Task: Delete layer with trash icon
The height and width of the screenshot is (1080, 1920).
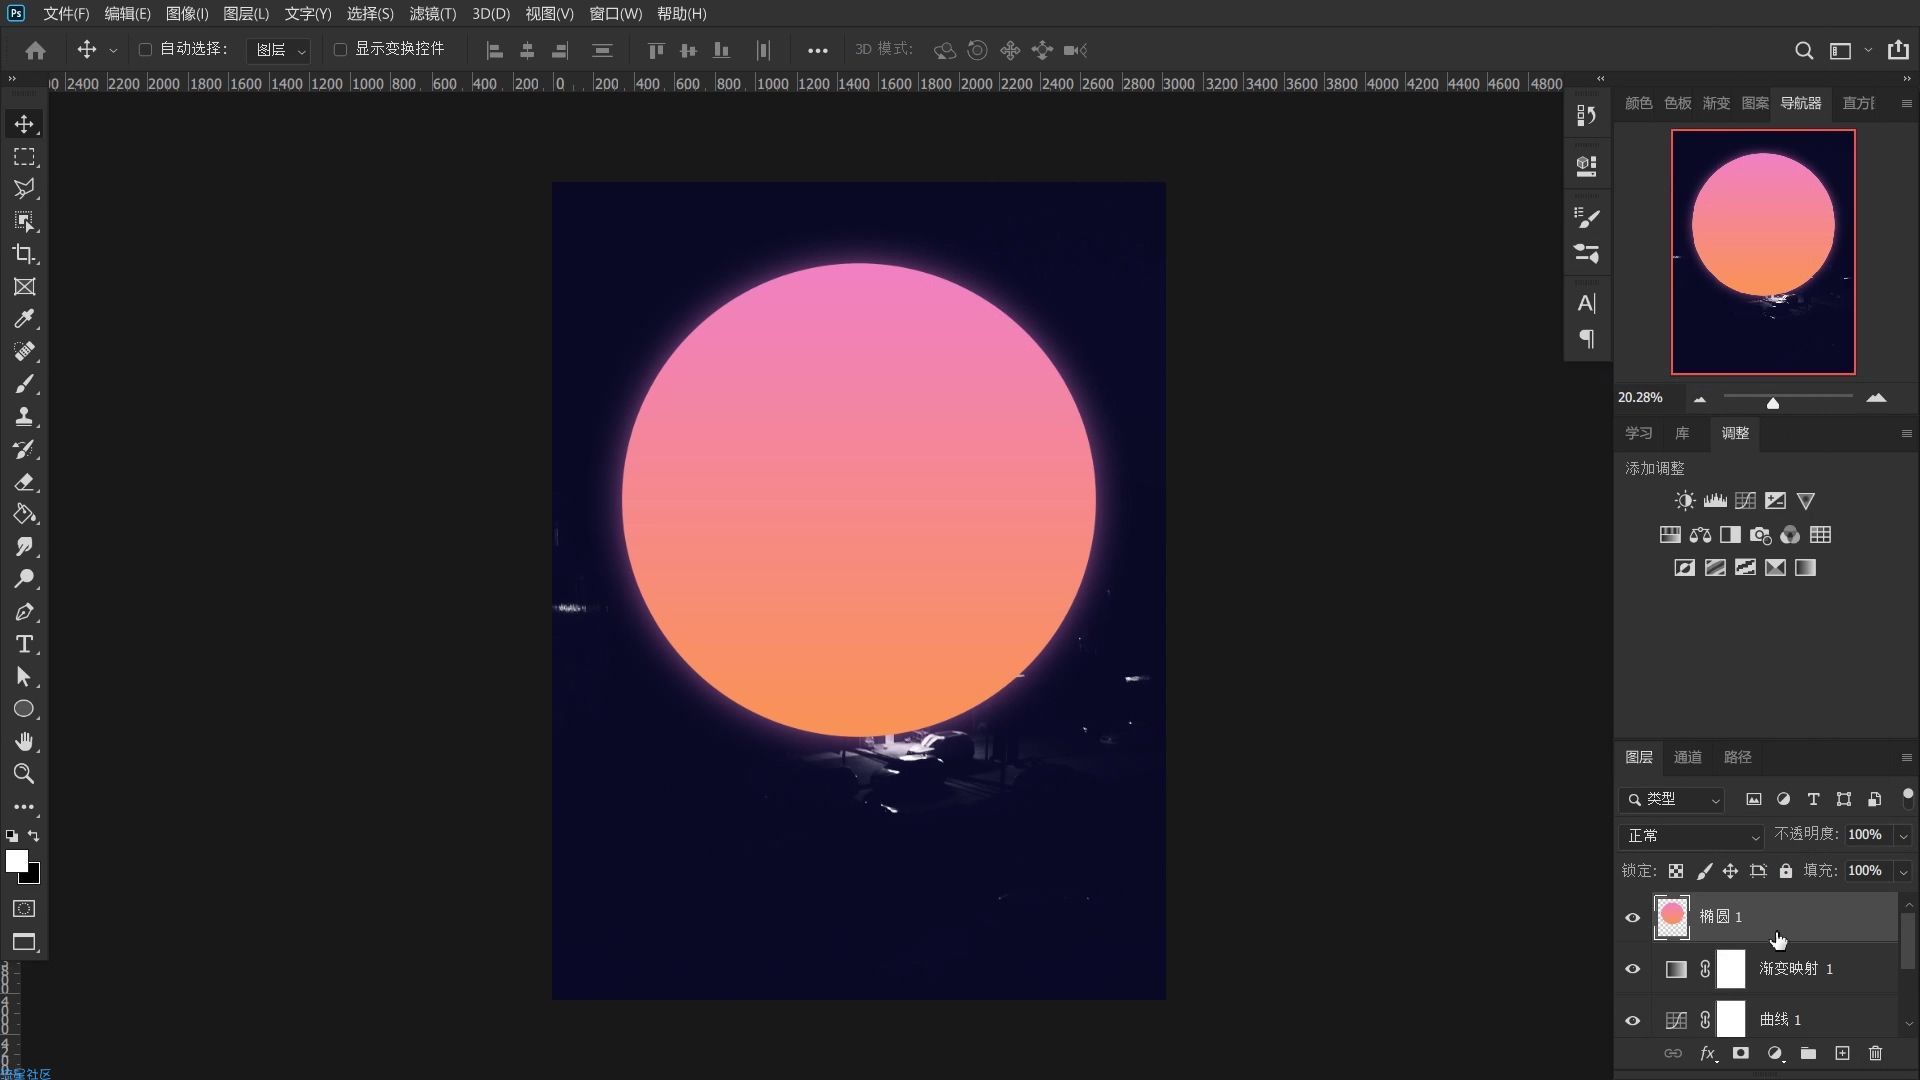Action: point(1875,1053)
